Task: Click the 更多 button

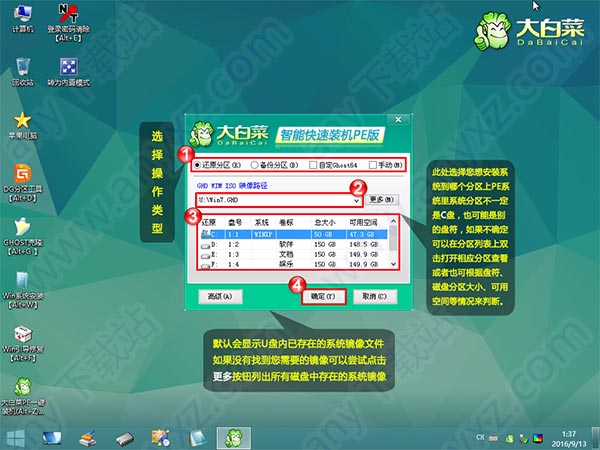Action: point(382,200)
